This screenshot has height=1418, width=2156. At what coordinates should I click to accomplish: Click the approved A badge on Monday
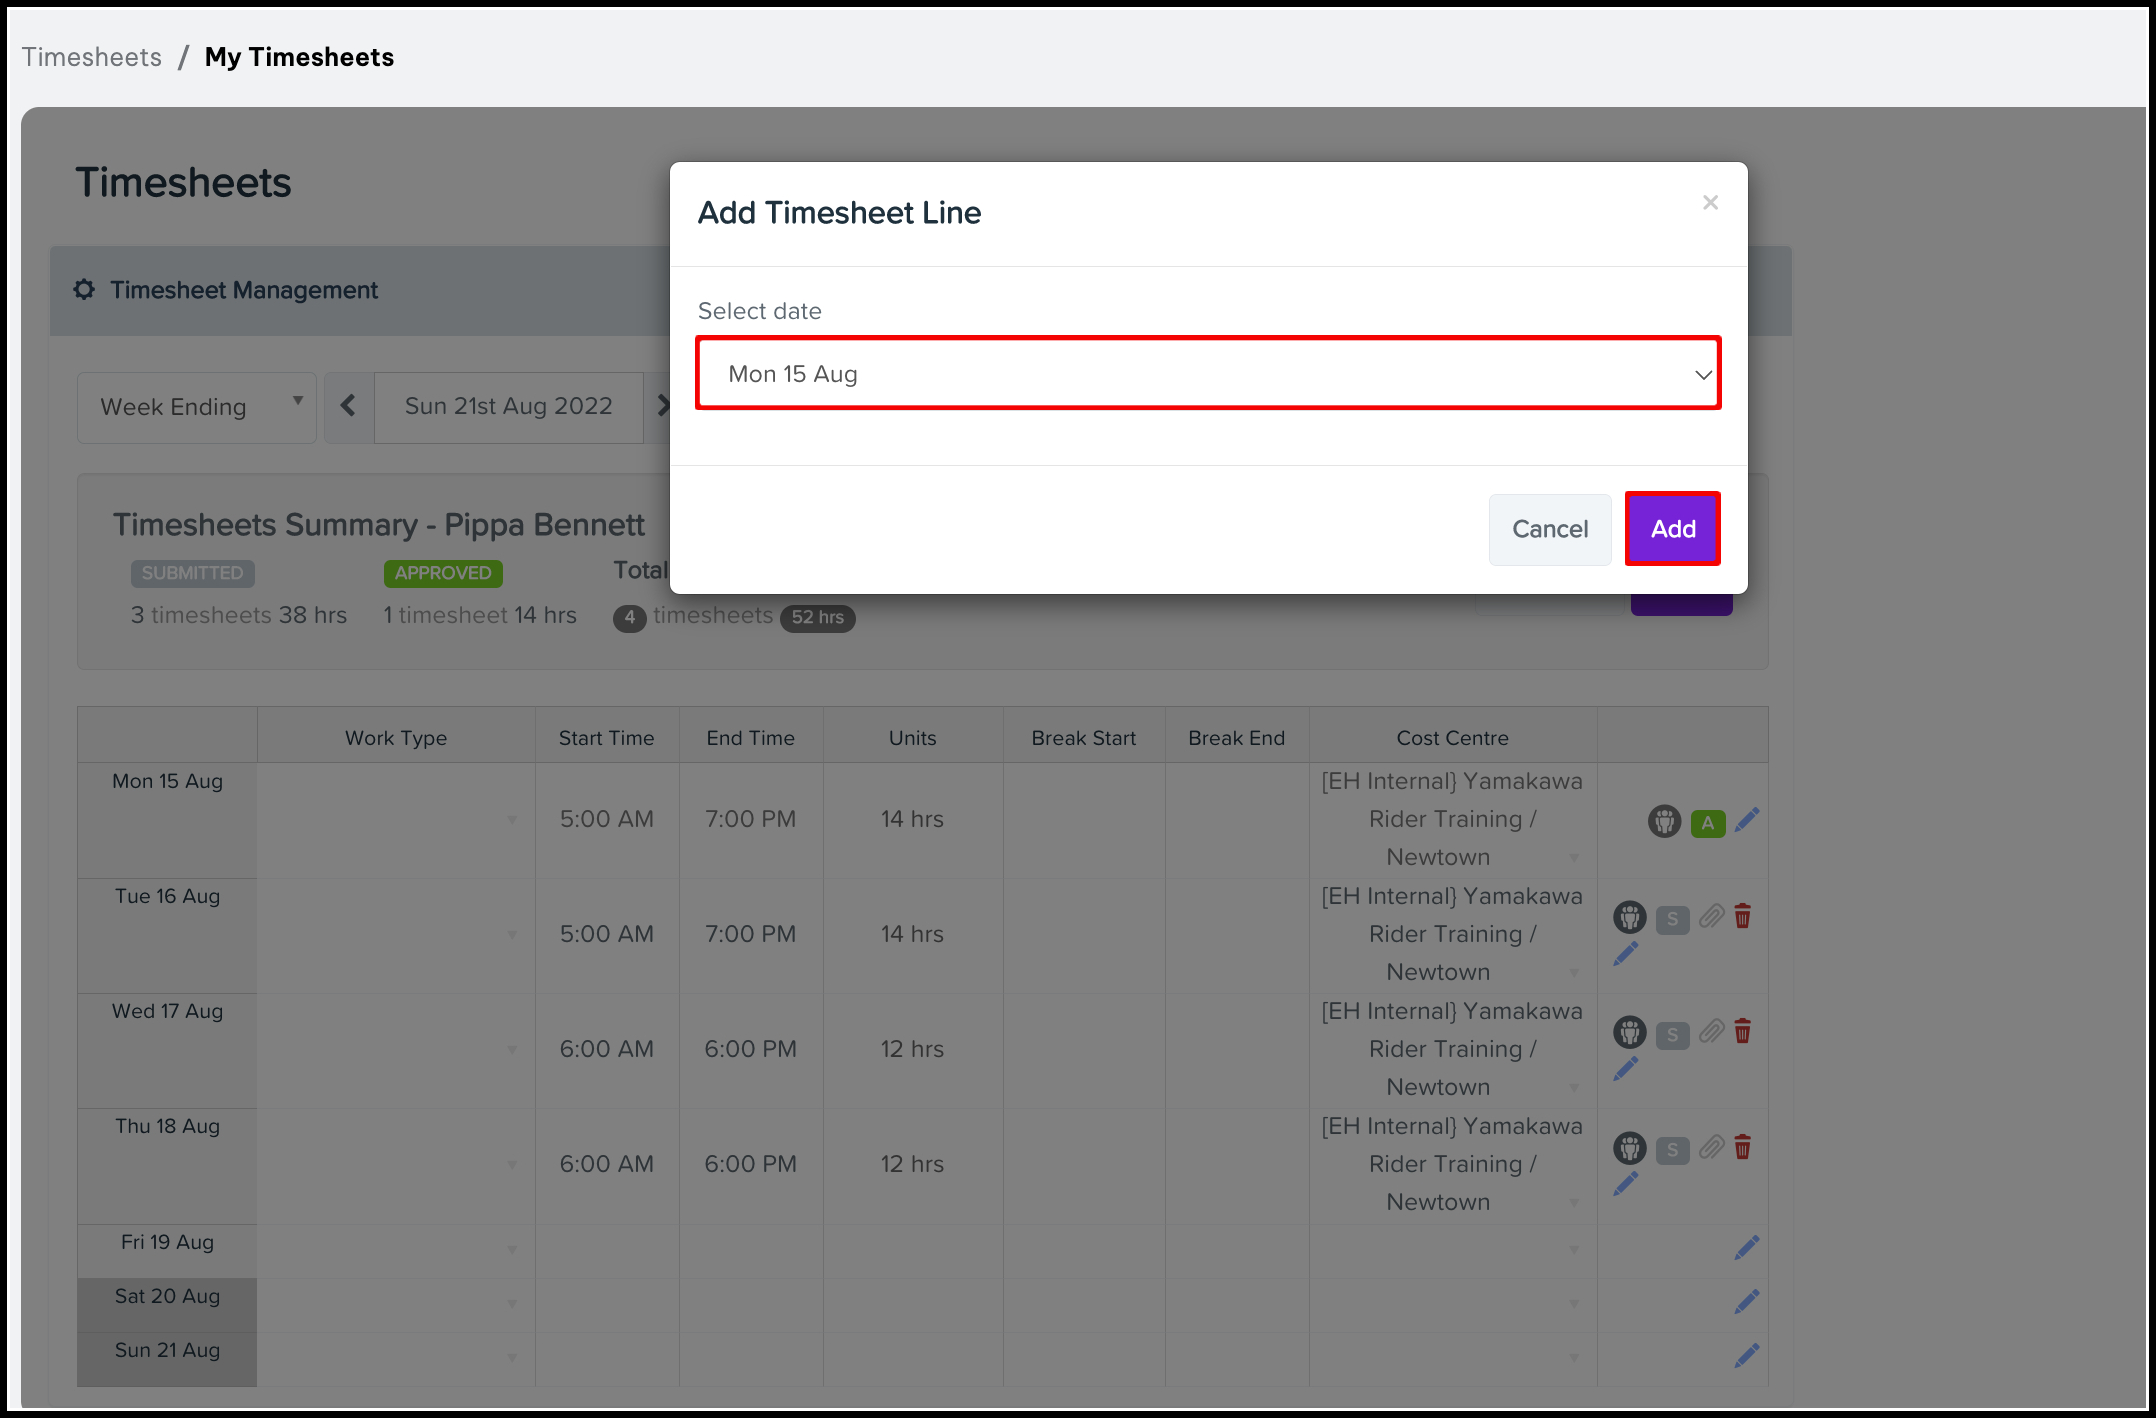1708,823
